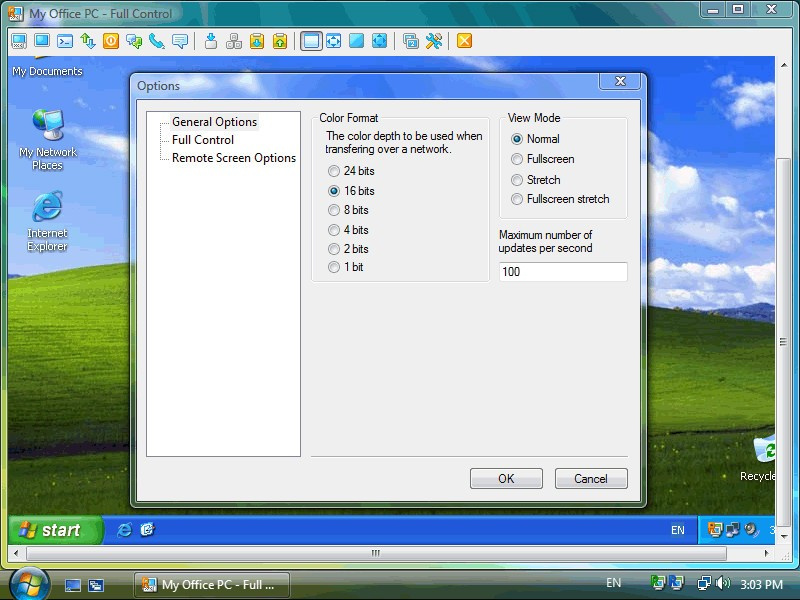
Task: Start voice chat via phone icon
Action: 157,41
